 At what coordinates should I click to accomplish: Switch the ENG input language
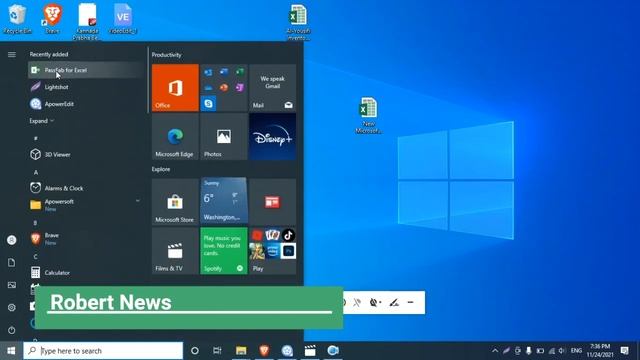click(x=576, y=351)
